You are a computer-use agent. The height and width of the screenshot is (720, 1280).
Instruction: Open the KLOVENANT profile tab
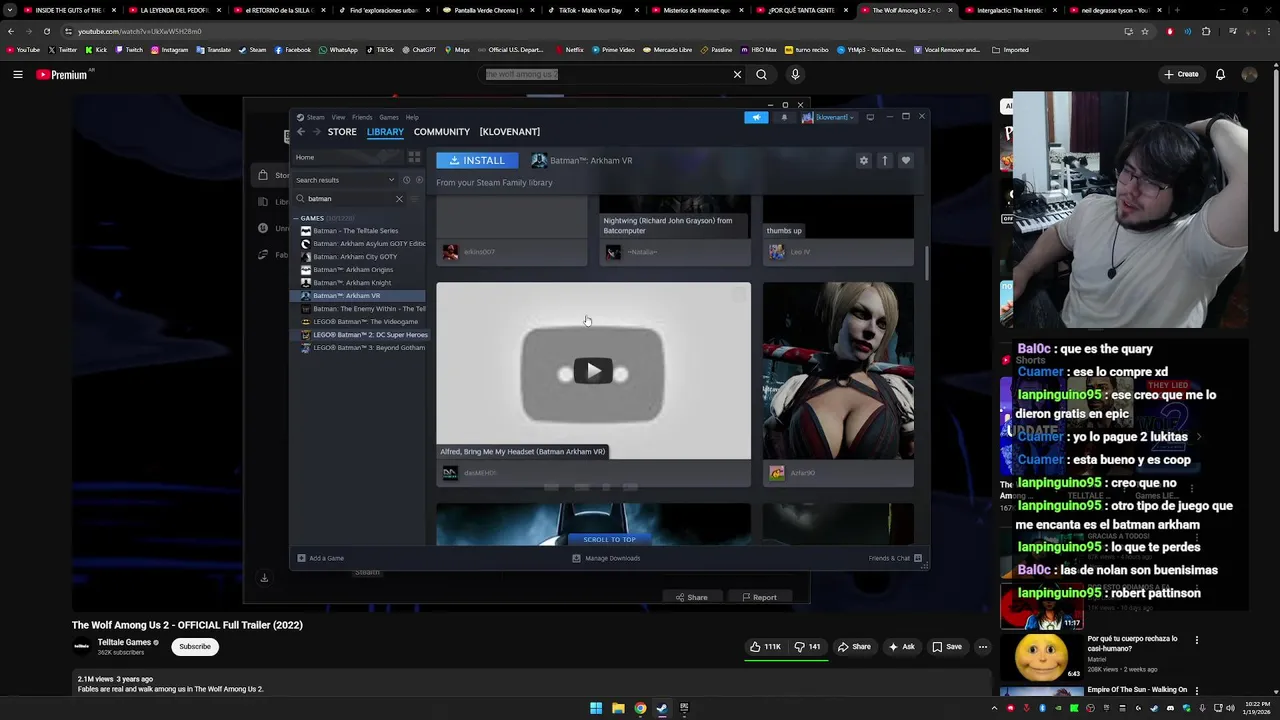tap(510, 132)
